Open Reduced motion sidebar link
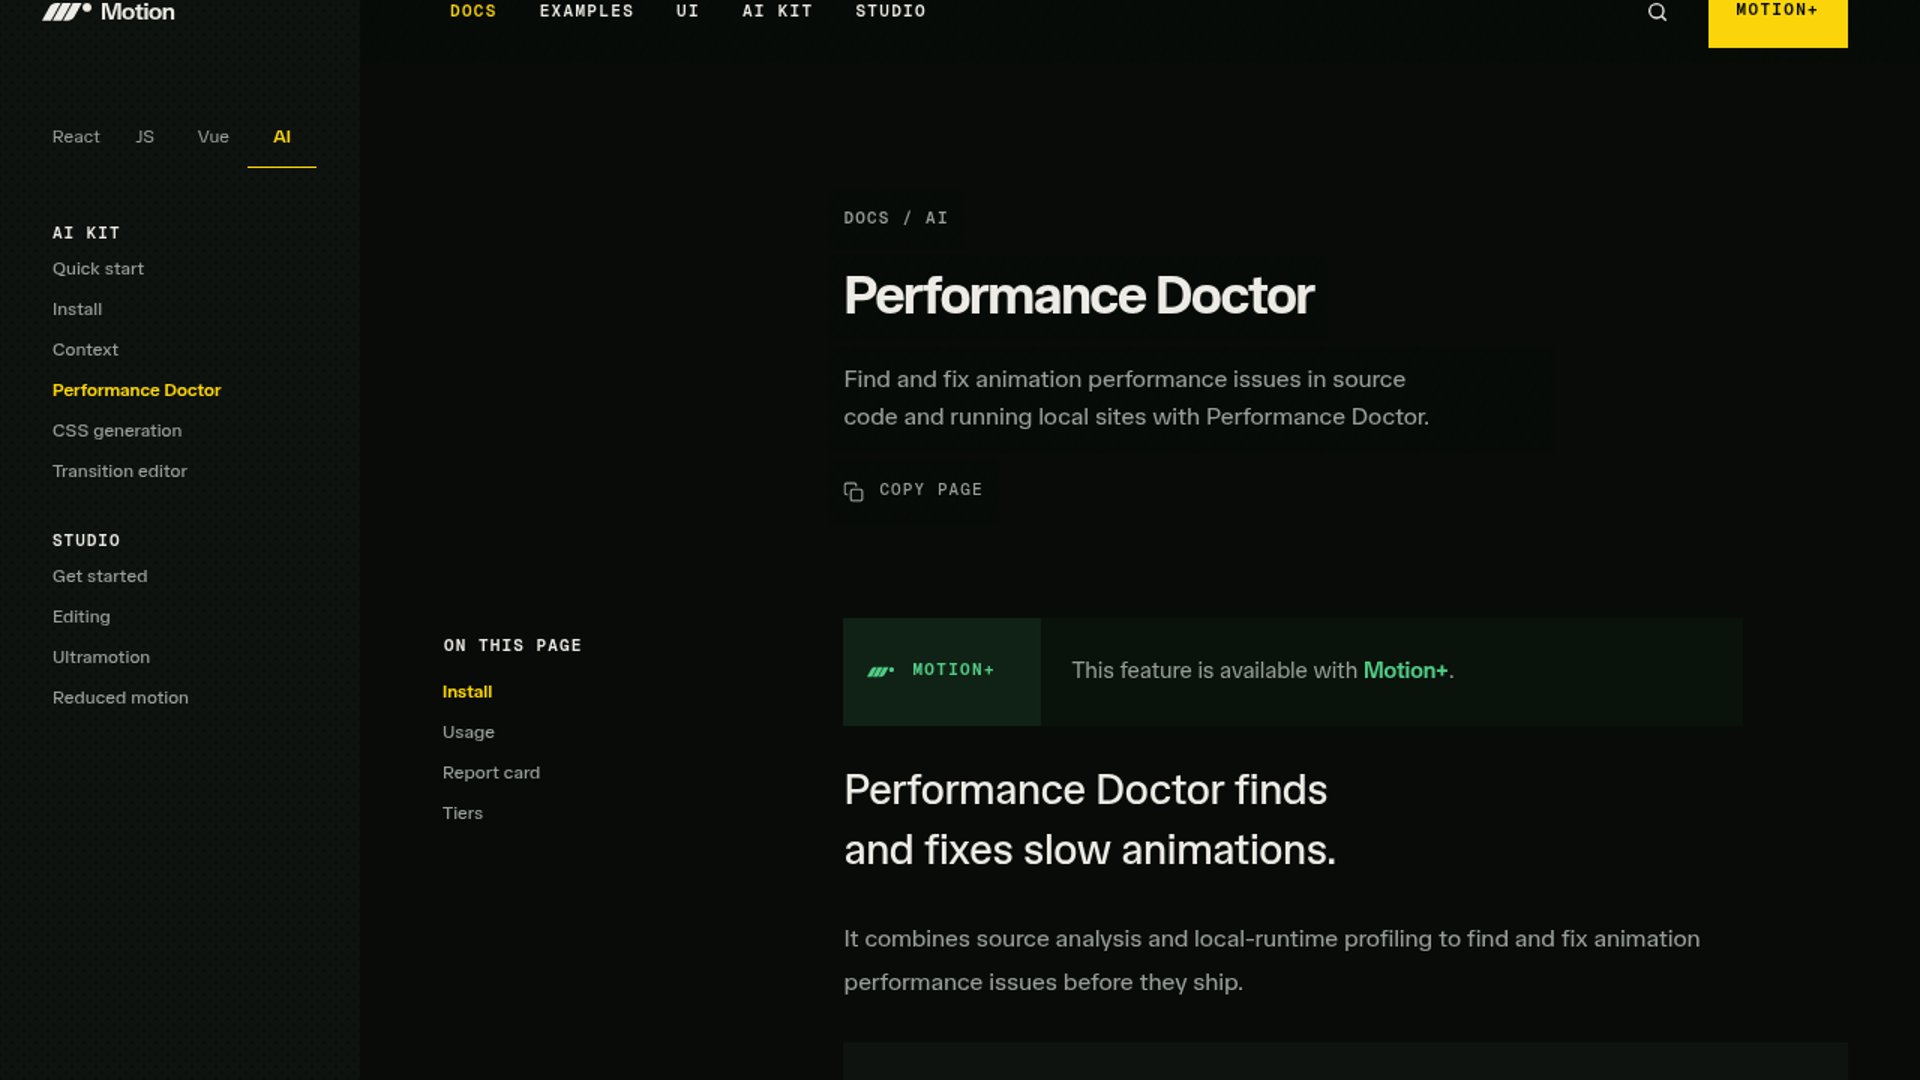The image size is (1920, 1080). 120,698
